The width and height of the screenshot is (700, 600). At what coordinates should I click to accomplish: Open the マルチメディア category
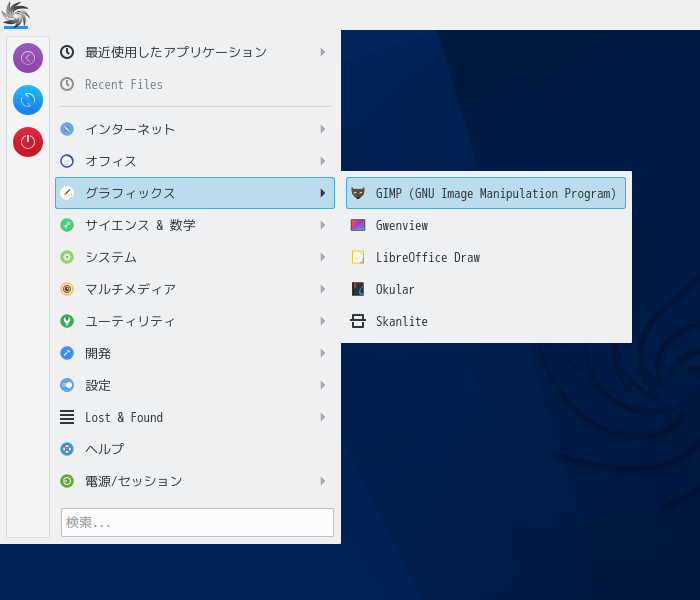[195, 289]
